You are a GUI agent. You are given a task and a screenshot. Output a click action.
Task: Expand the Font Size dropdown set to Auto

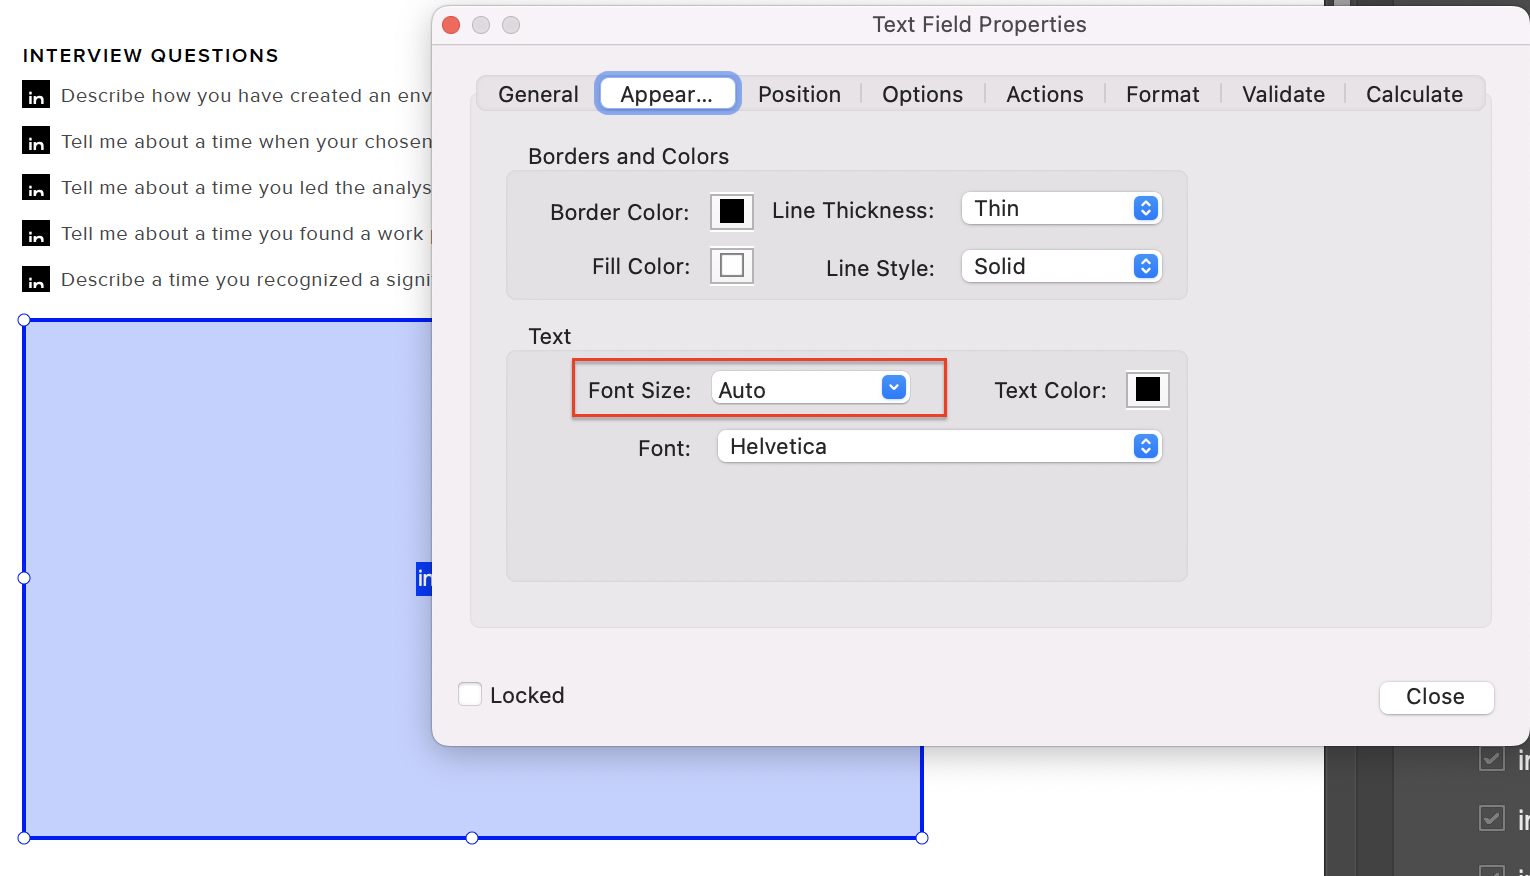tap(810, 389)
